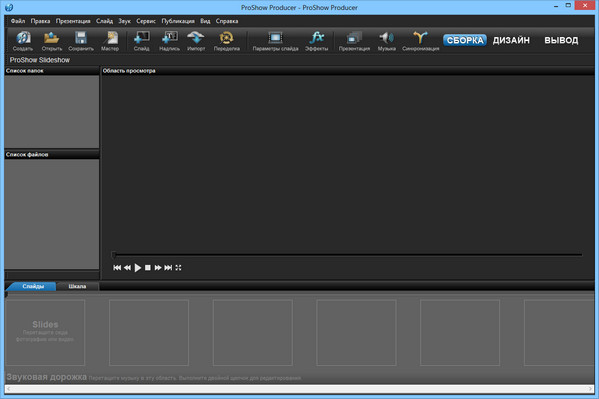Image resolution: width=599 pixels, height=399 pixels.
Task: Click the ProShow Slideshow title text
Action: (x=40, y=60)
